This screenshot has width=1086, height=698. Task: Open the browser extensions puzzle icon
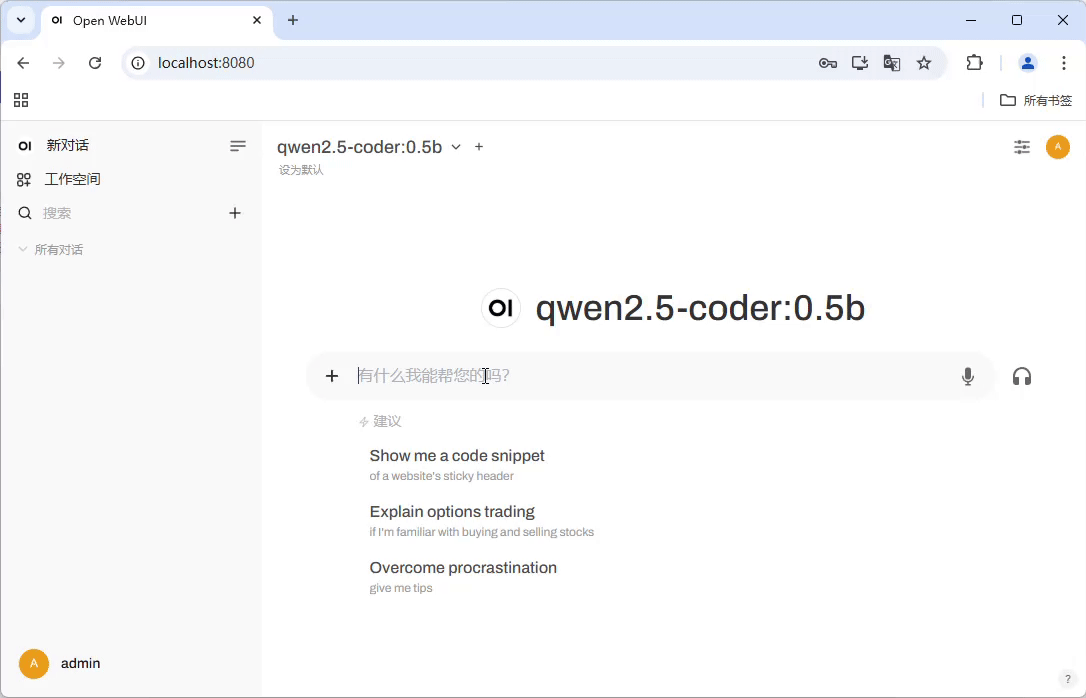[x=974, y=63]
